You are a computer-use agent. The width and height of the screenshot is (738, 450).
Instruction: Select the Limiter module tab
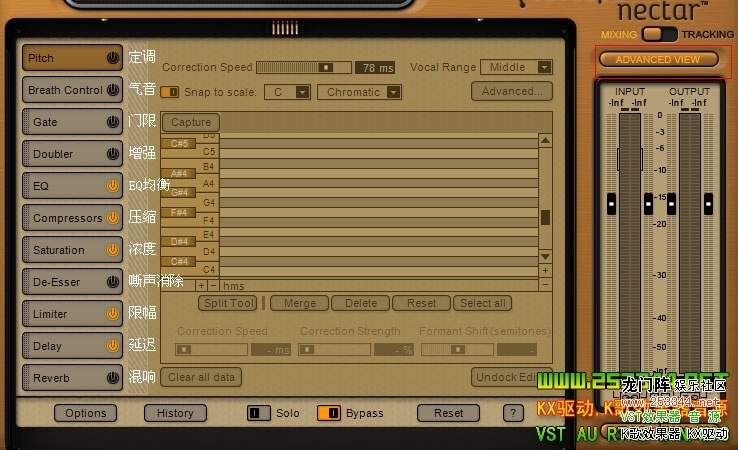coord(72,314)
